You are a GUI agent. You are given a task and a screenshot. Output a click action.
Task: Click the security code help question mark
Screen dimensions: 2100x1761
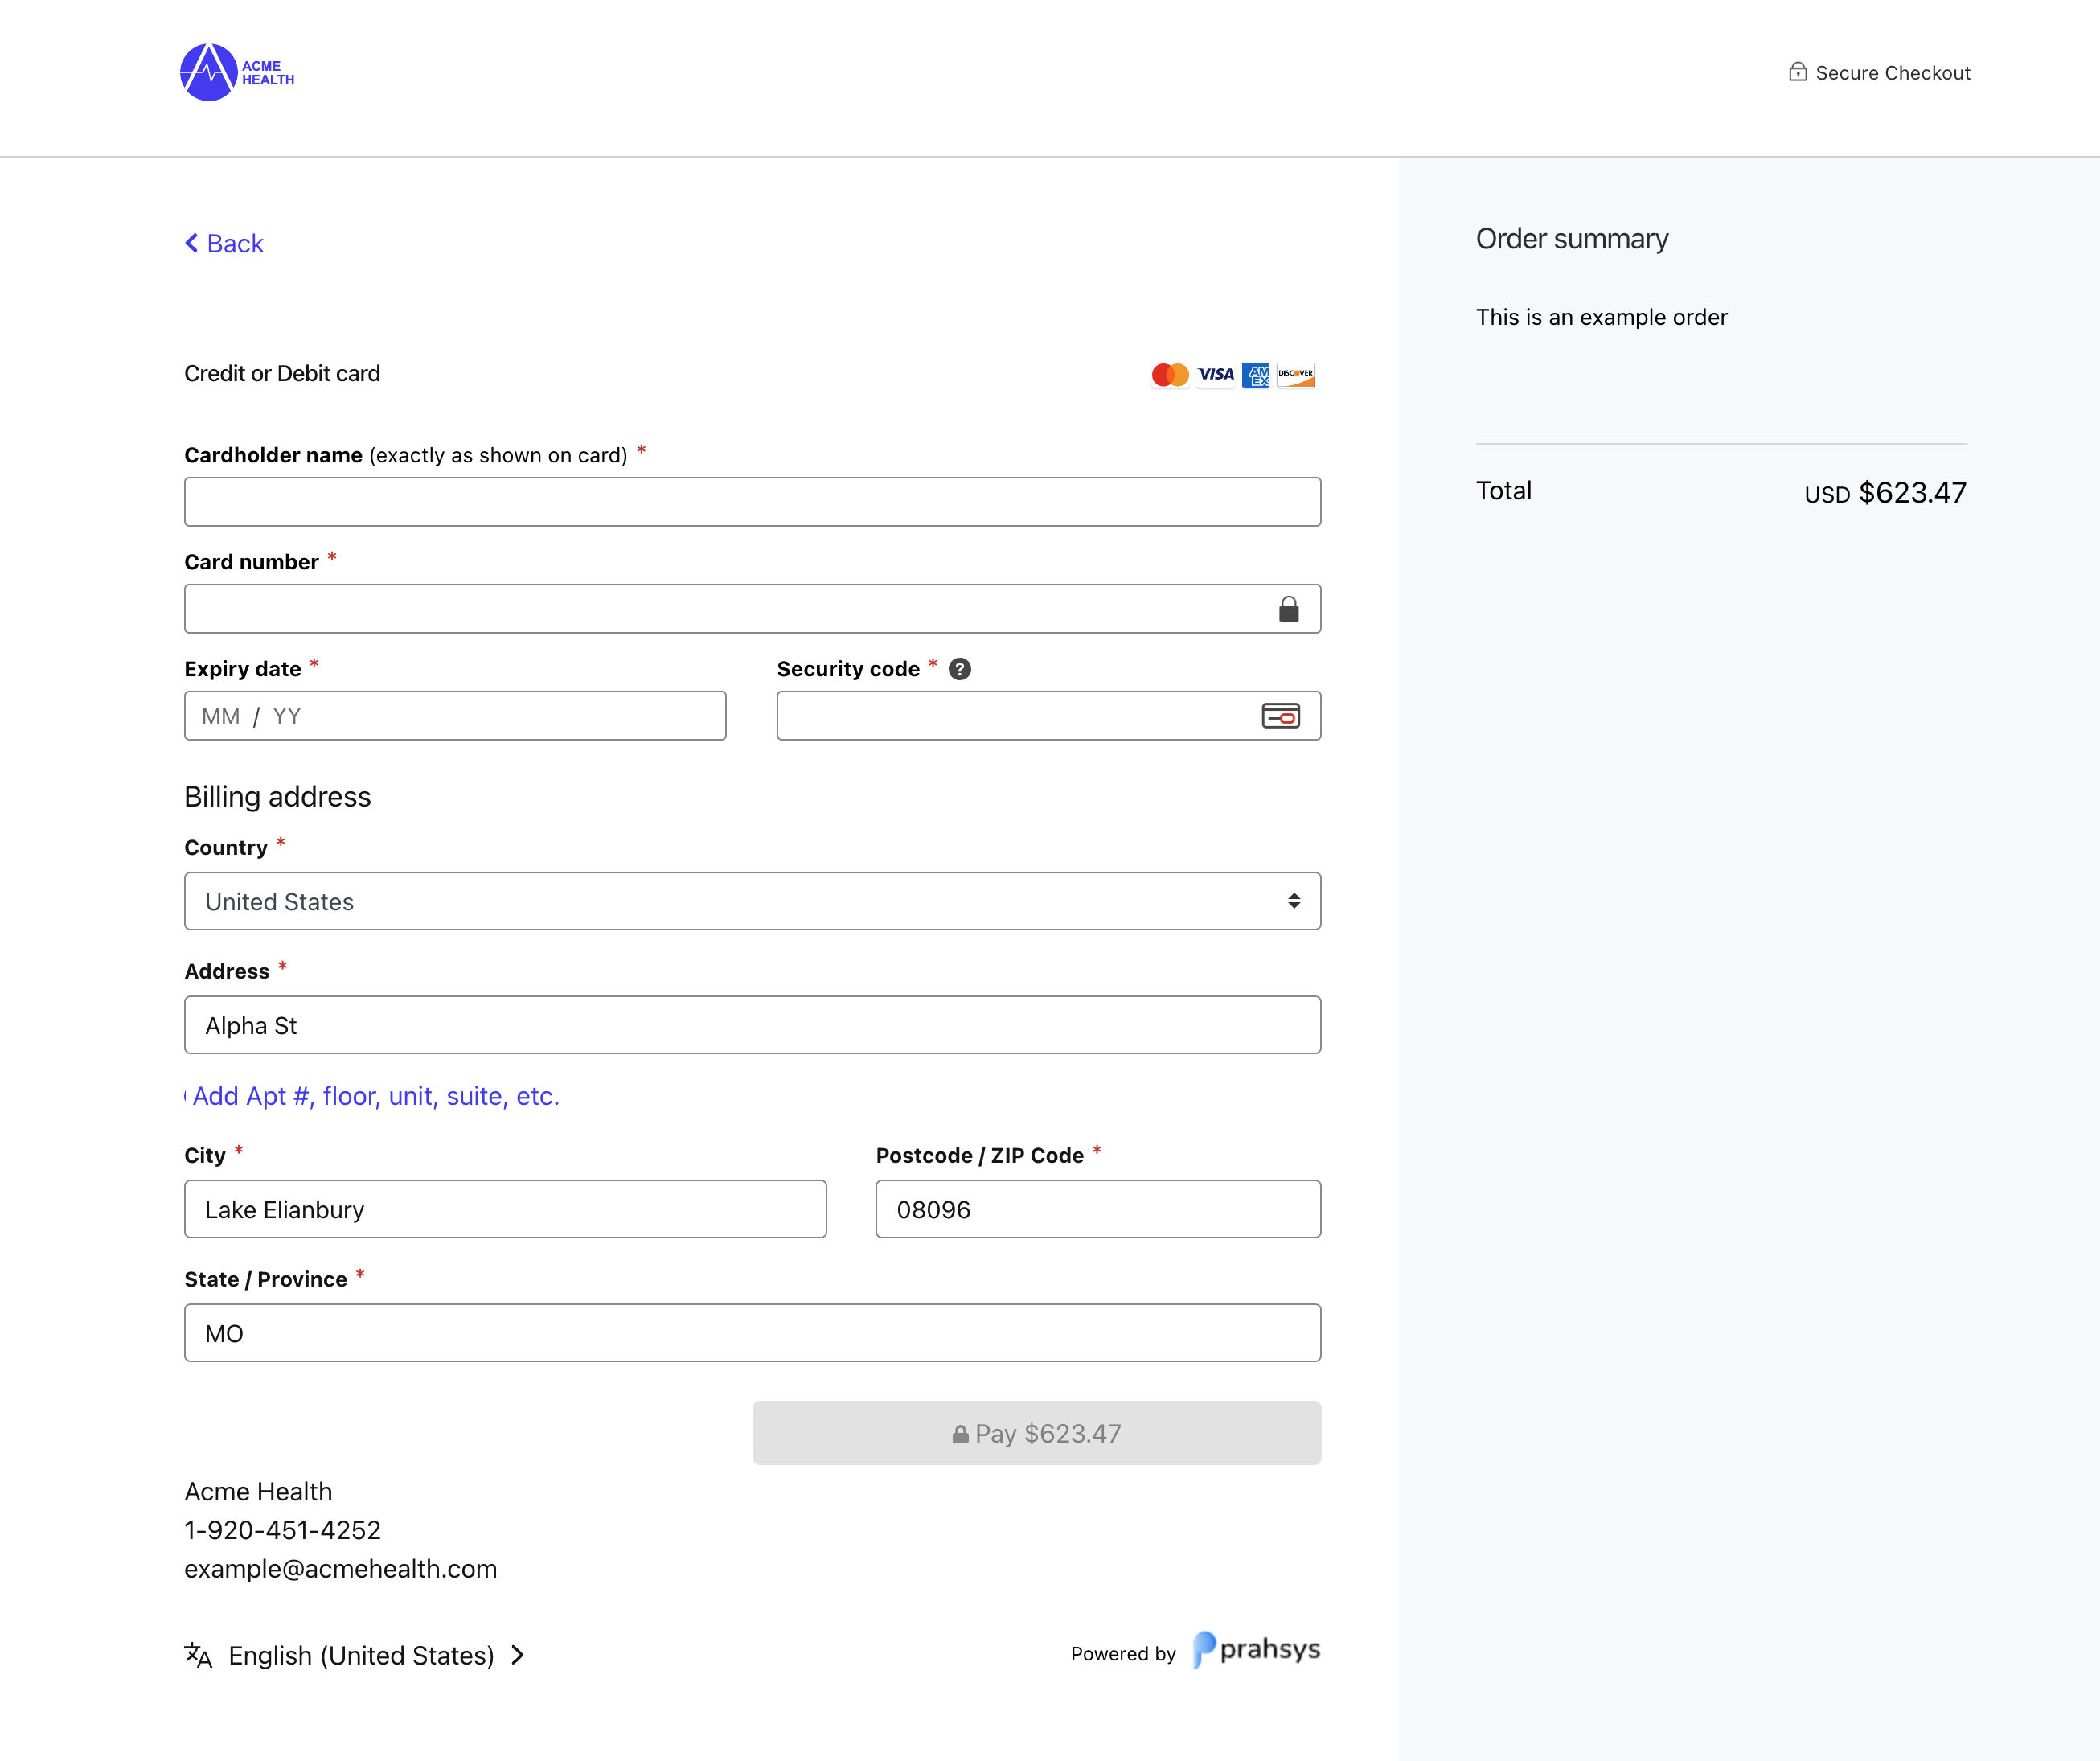959,669
